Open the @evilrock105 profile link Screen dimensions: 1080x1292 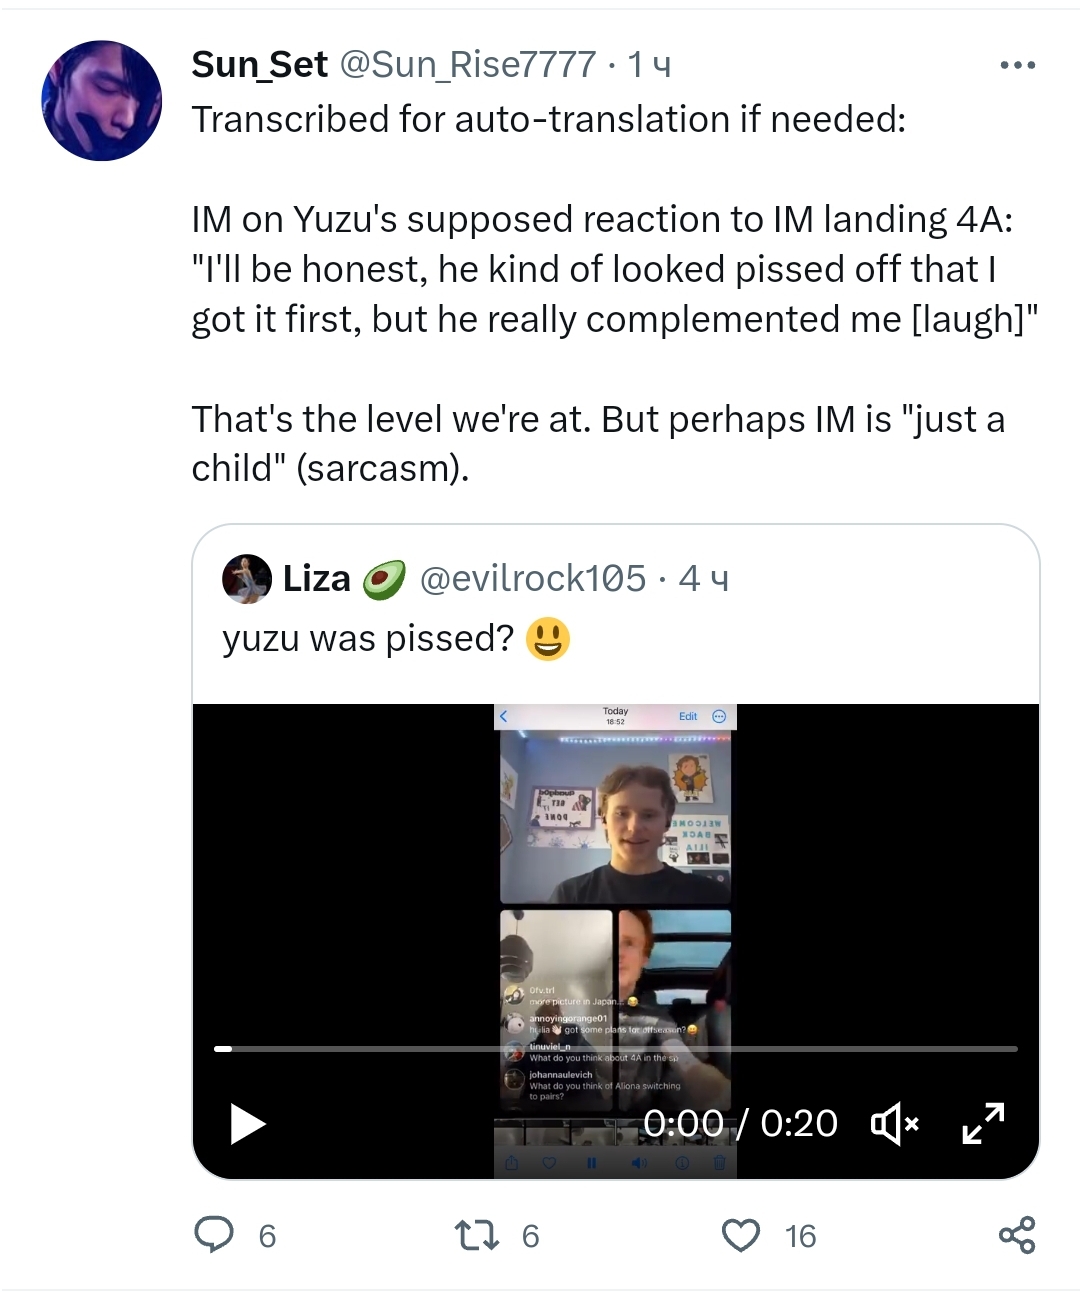[532, 579]
